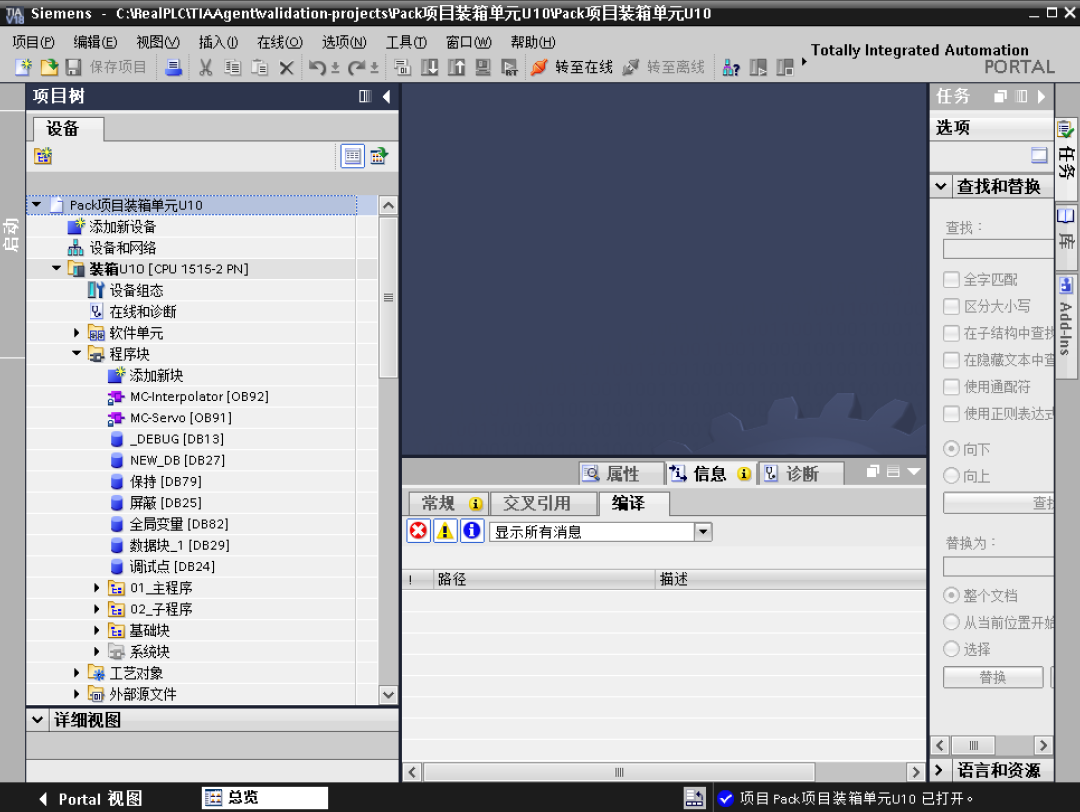The image size is (1080, 812).
Task: Click the Cut scissors icon
Action: 205,67
